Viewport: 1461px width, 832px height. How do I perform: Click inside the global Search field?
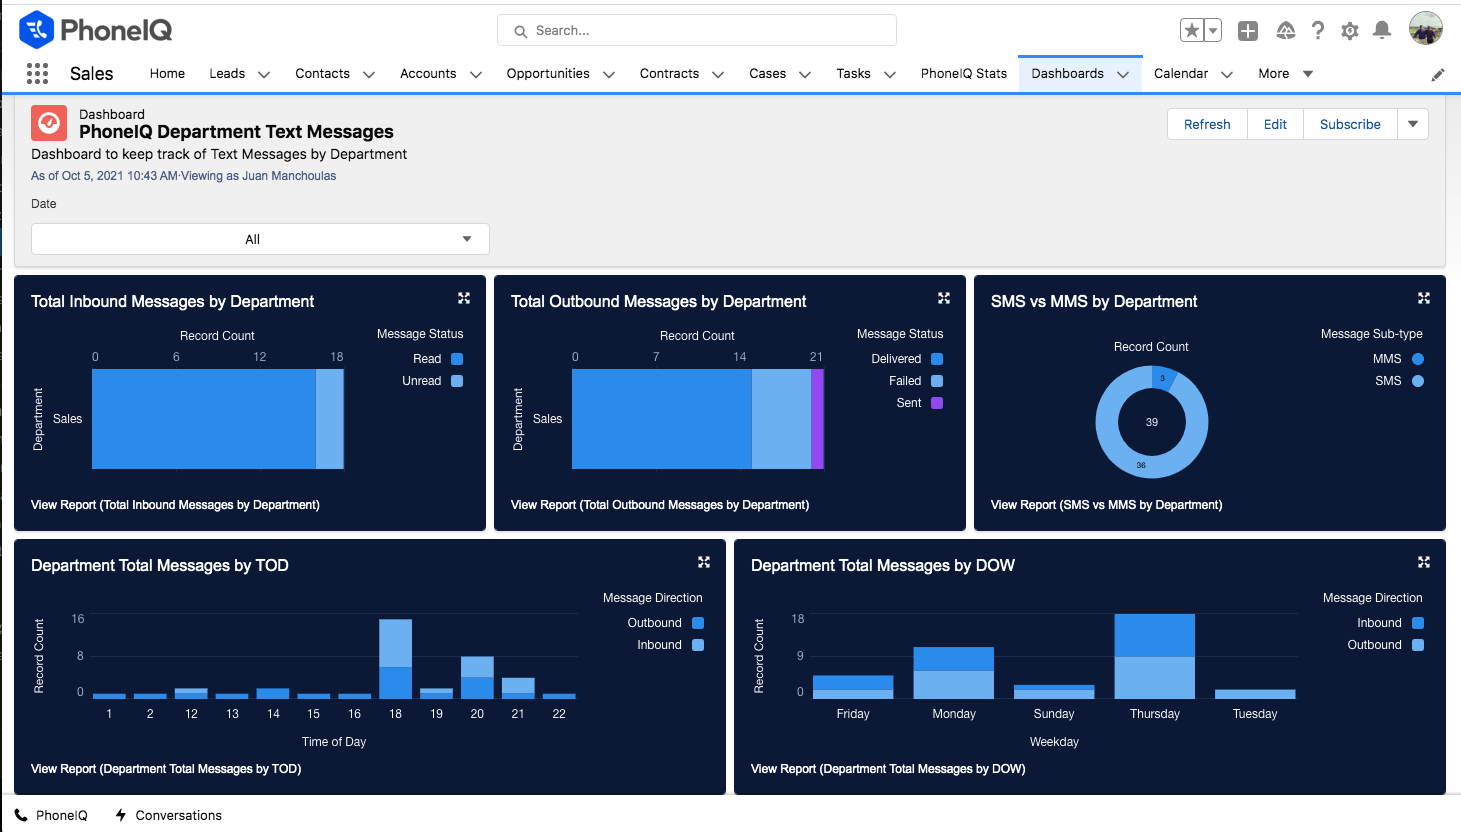(697, 30)
